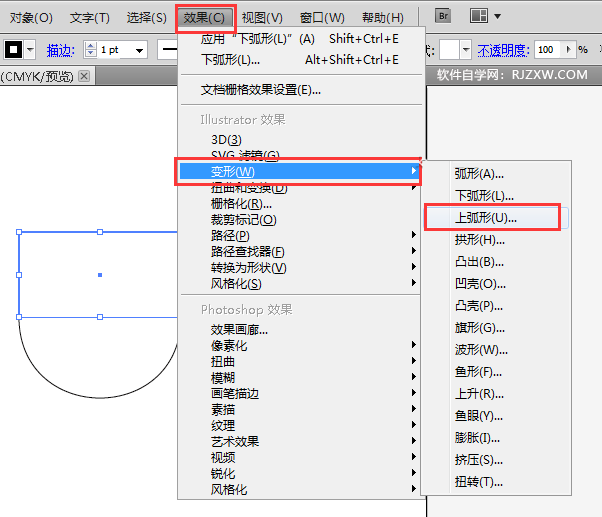
Task: Open the 像素化 submenu
Action: click(300, 346)
